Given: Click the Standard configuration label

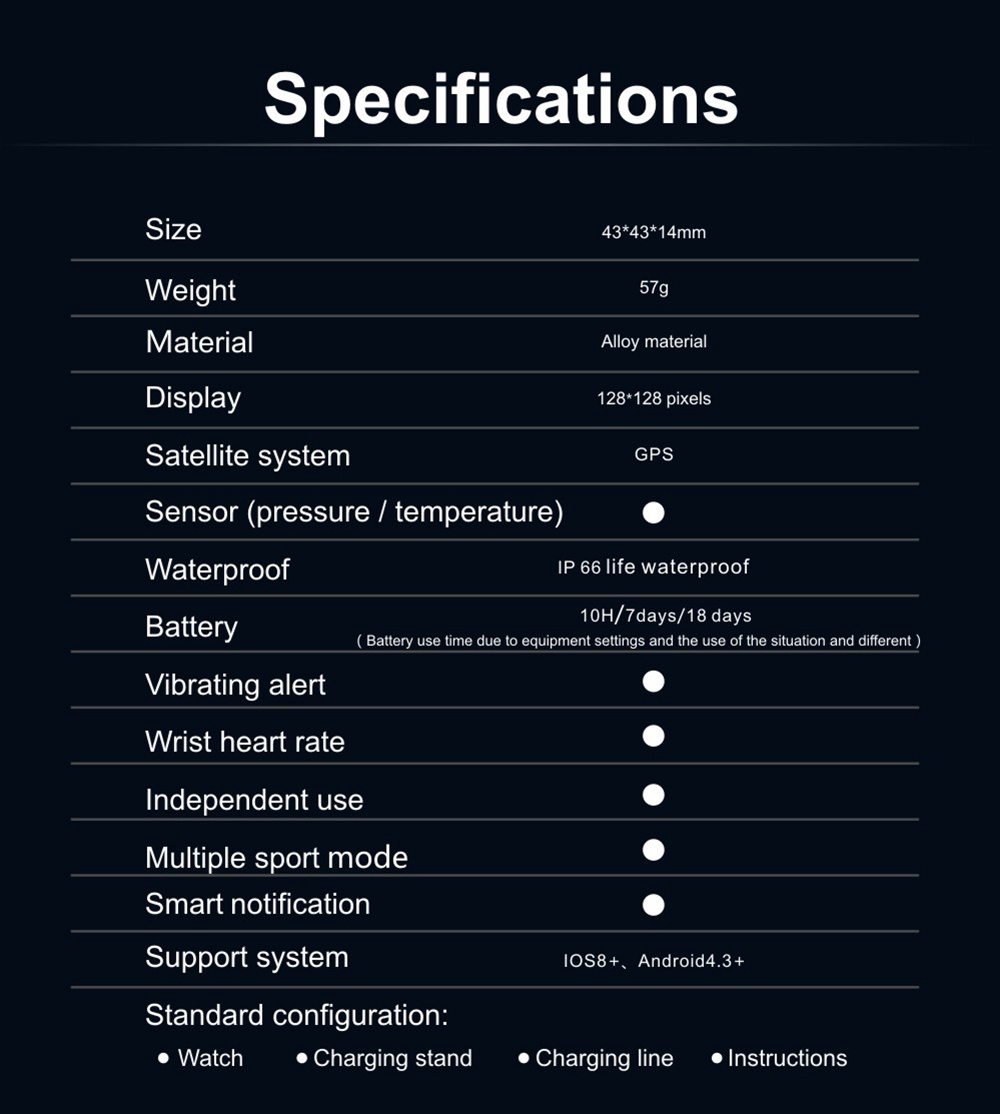Looking at the screenshot, I should (x=296, y=1015).
